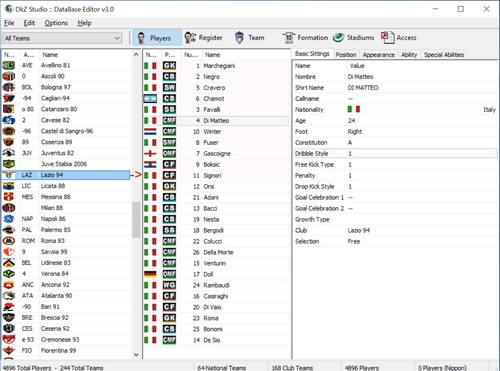Click the Club value Lazio 94
Viewport: 500px width, 371px height.
click(359, 230)
